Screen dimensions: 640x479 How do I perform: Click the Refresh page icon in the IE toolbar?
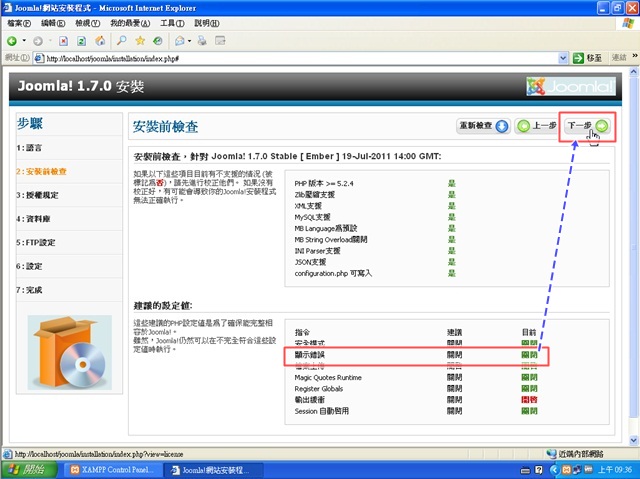point(82,41)
